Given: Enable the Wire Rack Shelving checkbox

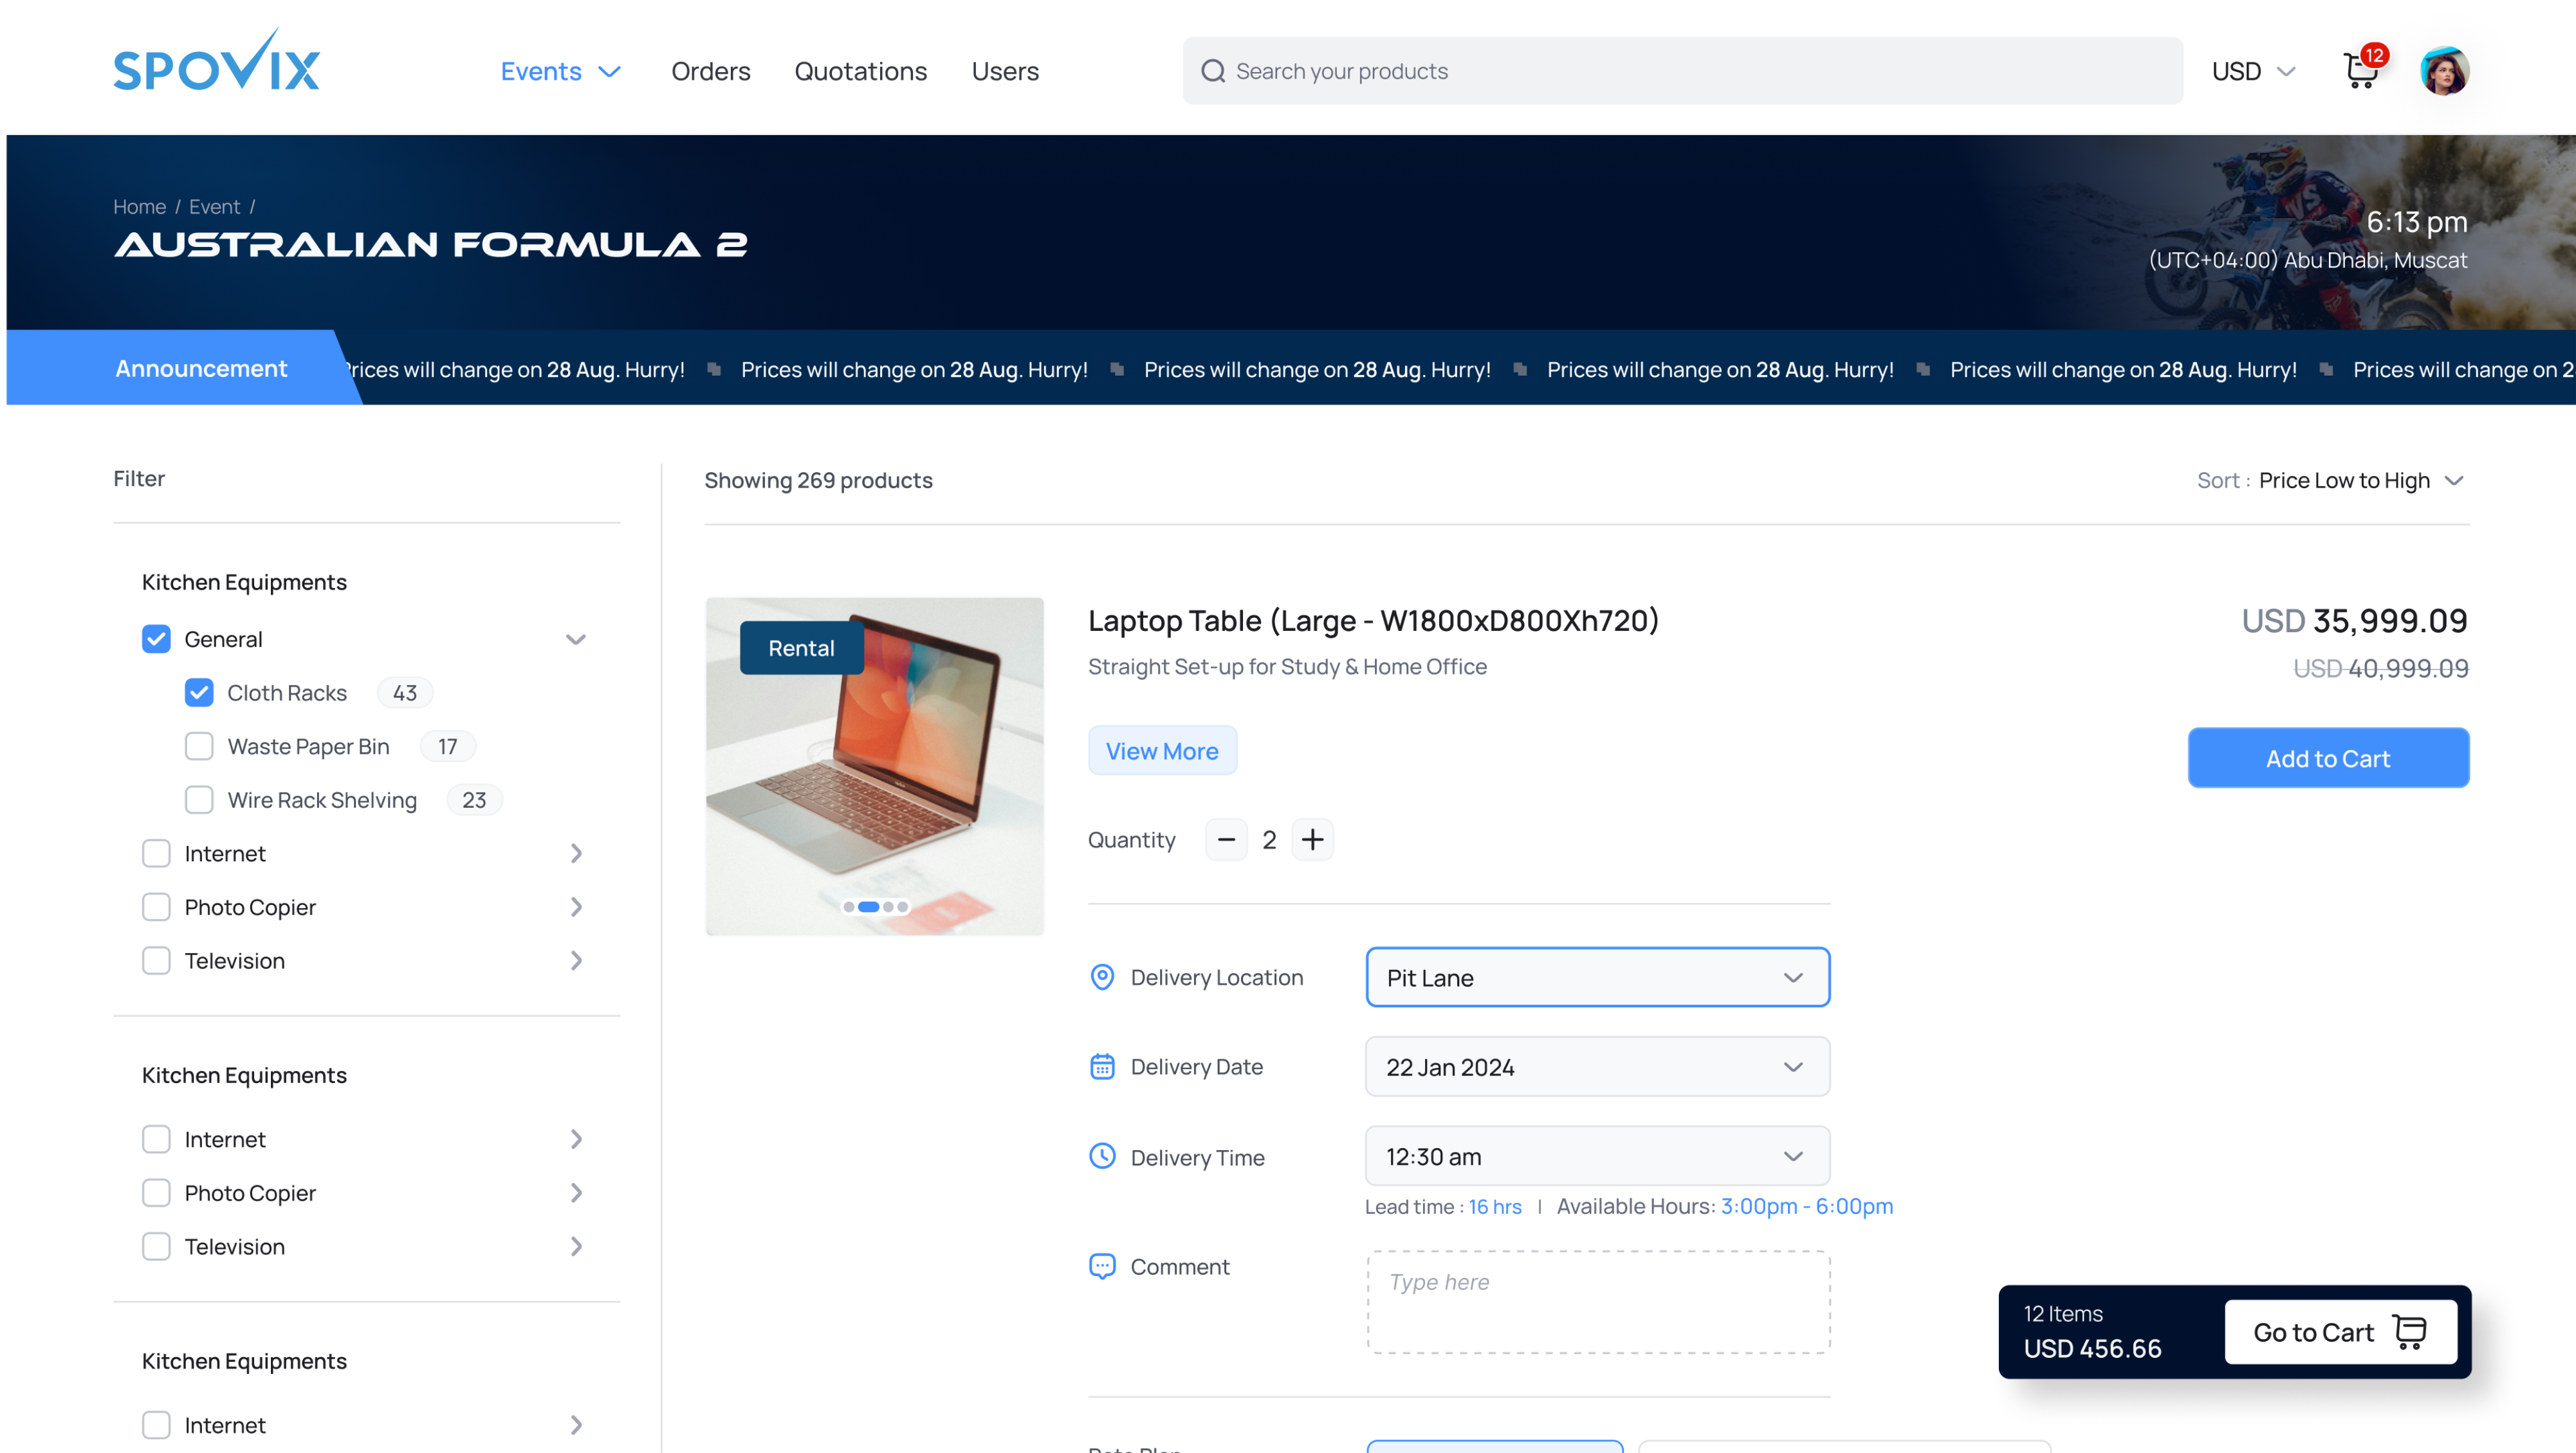Looking at the screenshot, I should point(199,800).
